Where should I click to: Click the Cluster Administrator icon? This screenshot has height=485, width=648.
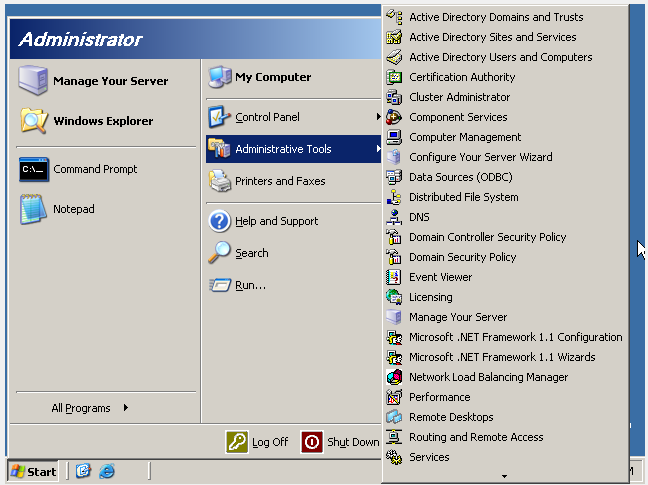coord(394,97)
